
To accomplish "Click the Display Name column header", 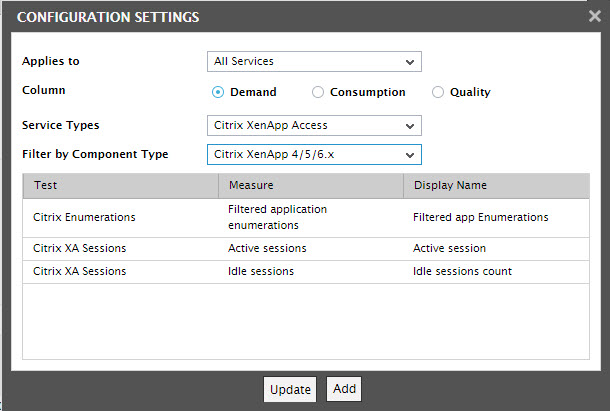I will 496,186.
